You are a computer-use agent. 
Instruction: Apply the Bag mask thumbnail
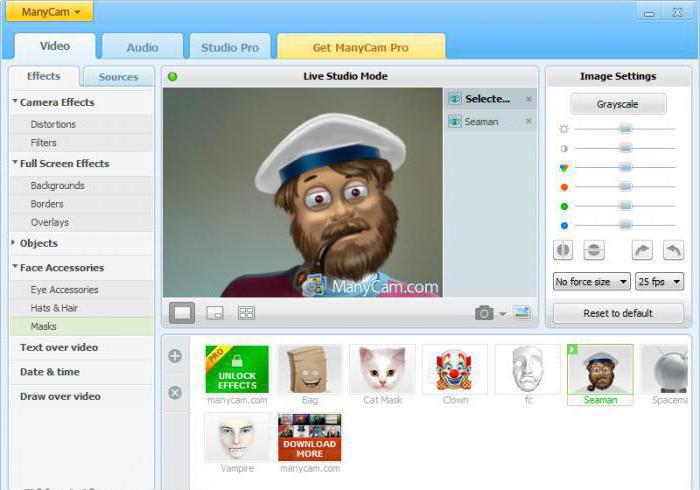click(310, 369)
